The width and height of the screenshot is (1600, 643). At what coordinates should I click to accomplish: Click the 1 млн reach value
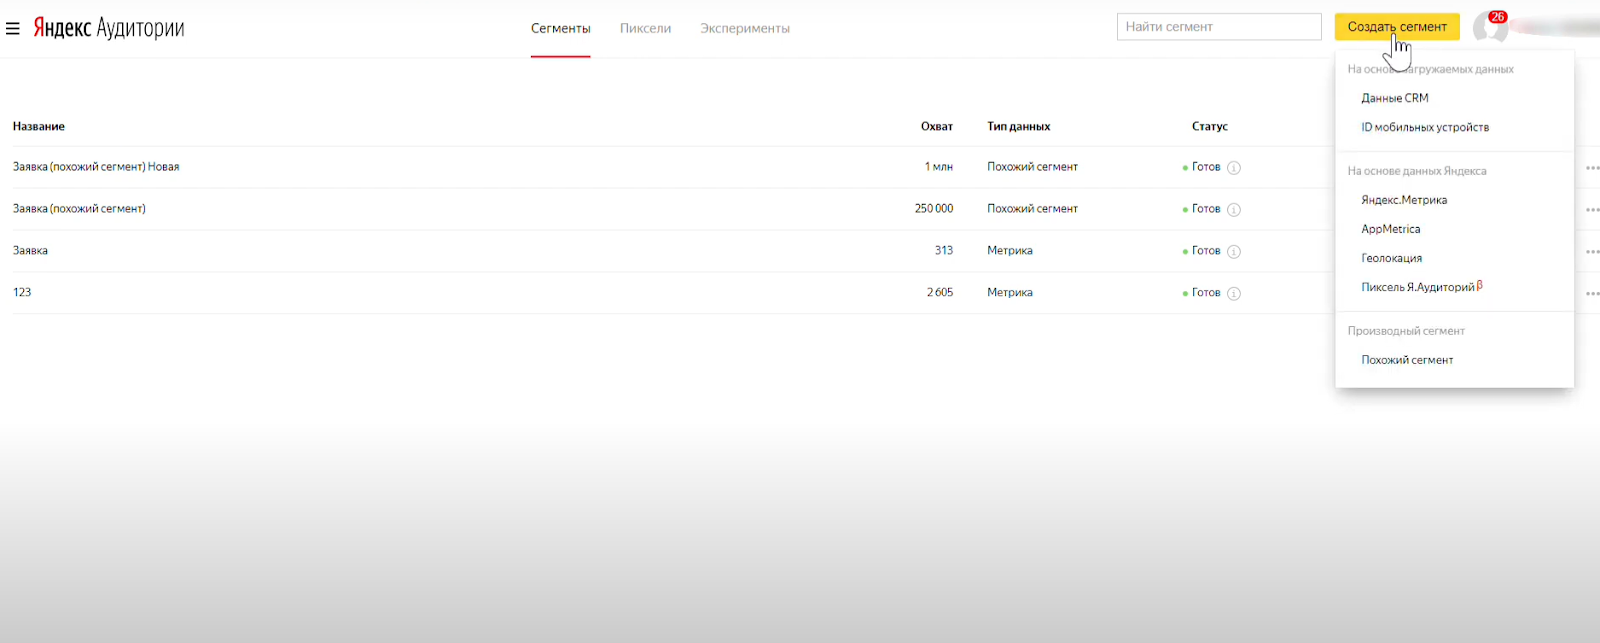(939, 167)
